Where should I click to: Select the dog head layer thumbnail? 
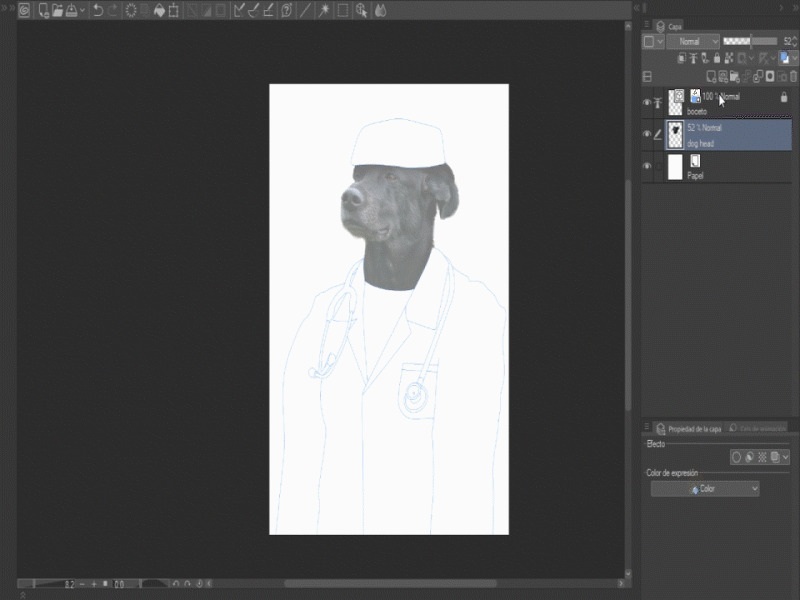coord(675,135)
